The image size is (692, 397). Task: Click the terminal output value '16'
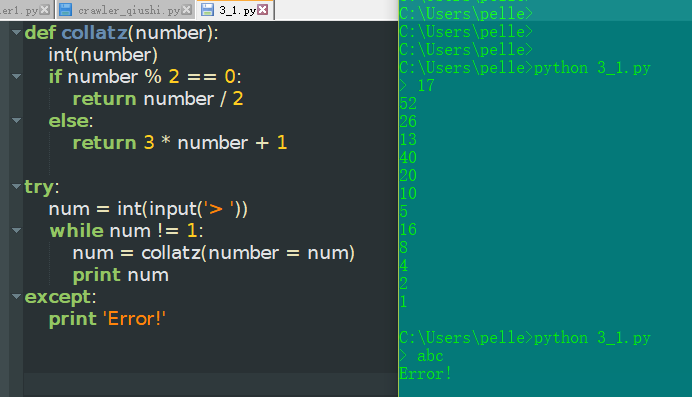(408, 229)
